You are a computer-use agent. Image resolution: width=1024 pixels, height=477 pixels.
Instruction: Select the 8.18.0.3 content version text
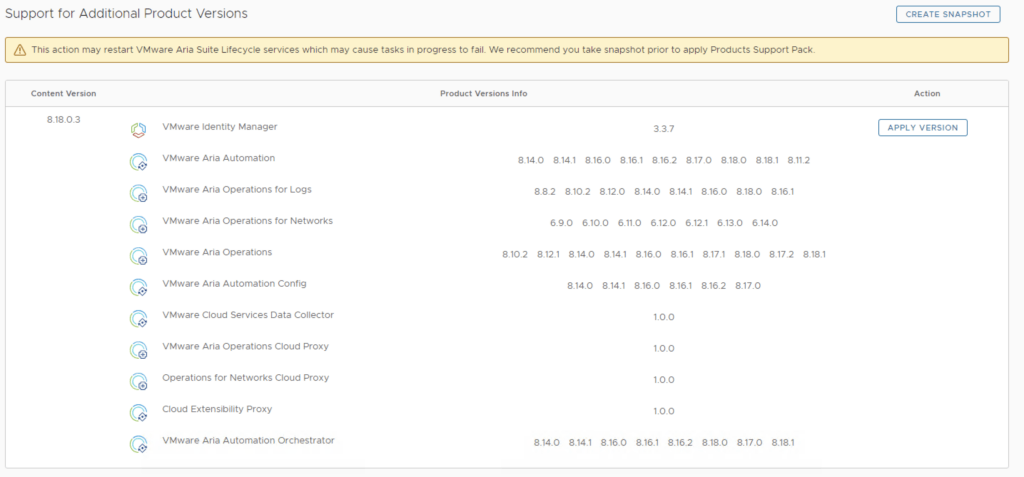click(x=63, y=119)
